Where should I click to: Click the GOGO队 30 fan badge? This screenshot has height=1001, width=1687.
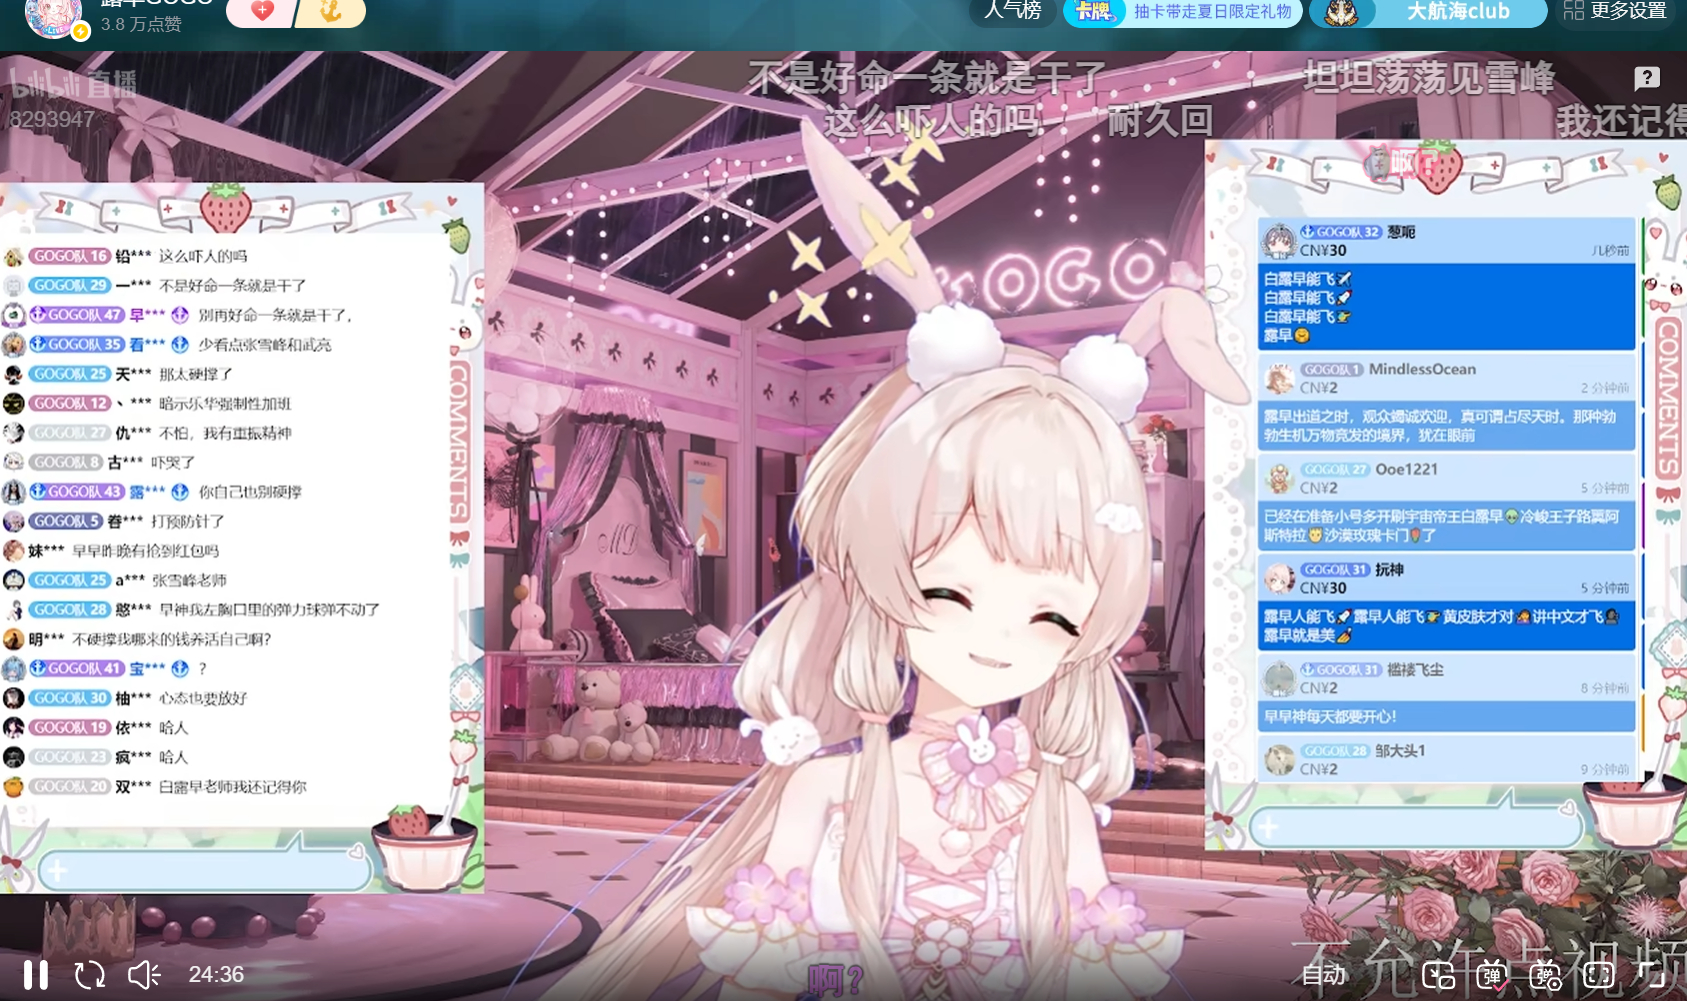70,698
